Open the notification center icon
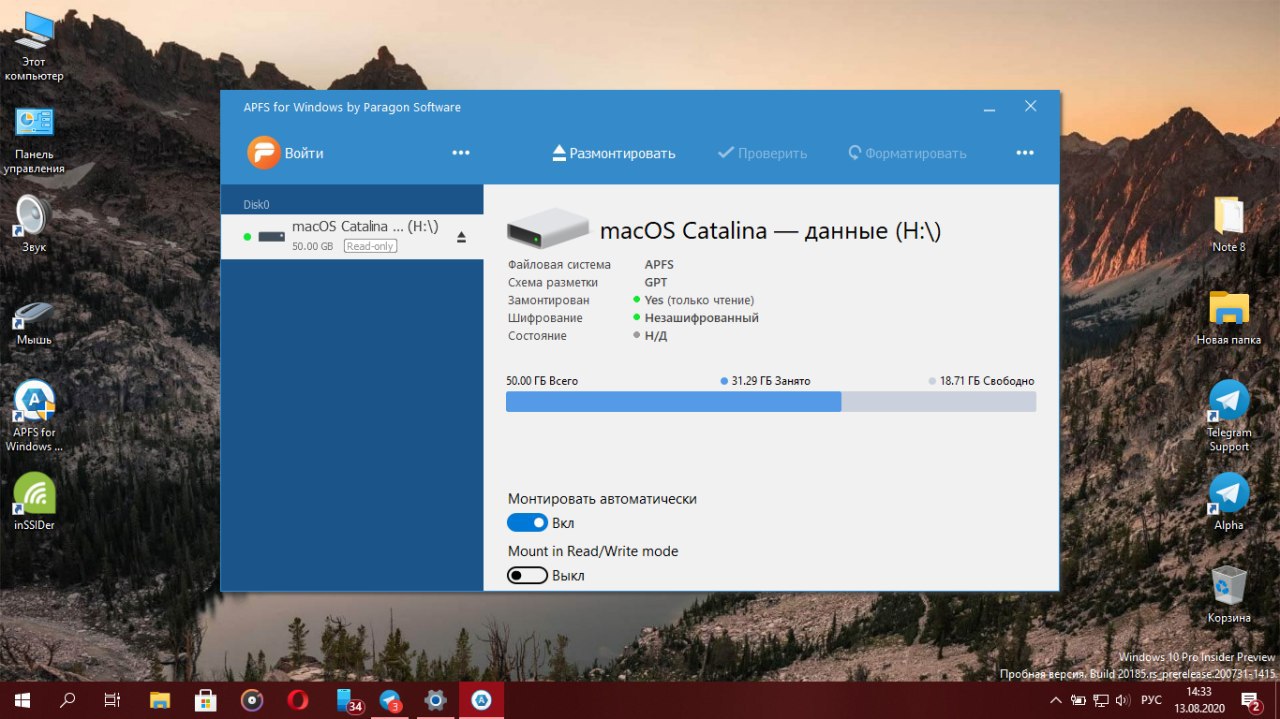 [1251, 700]
